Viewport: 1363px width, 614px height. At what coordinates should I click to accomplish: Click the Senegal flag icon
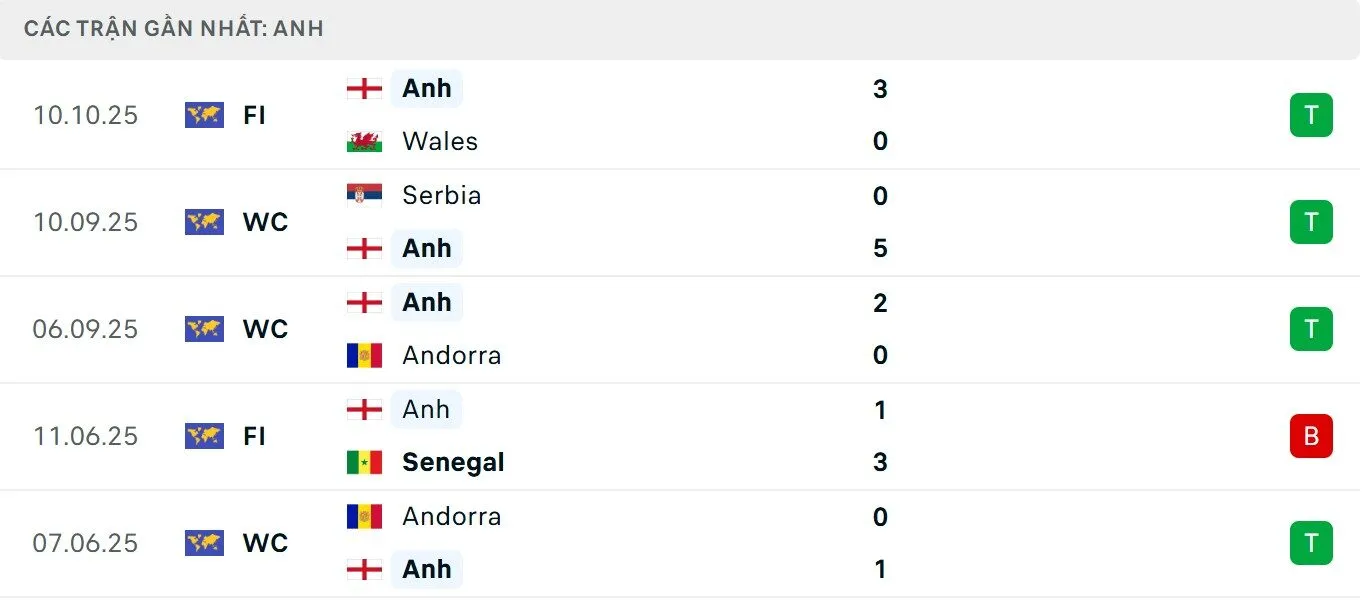364,462
